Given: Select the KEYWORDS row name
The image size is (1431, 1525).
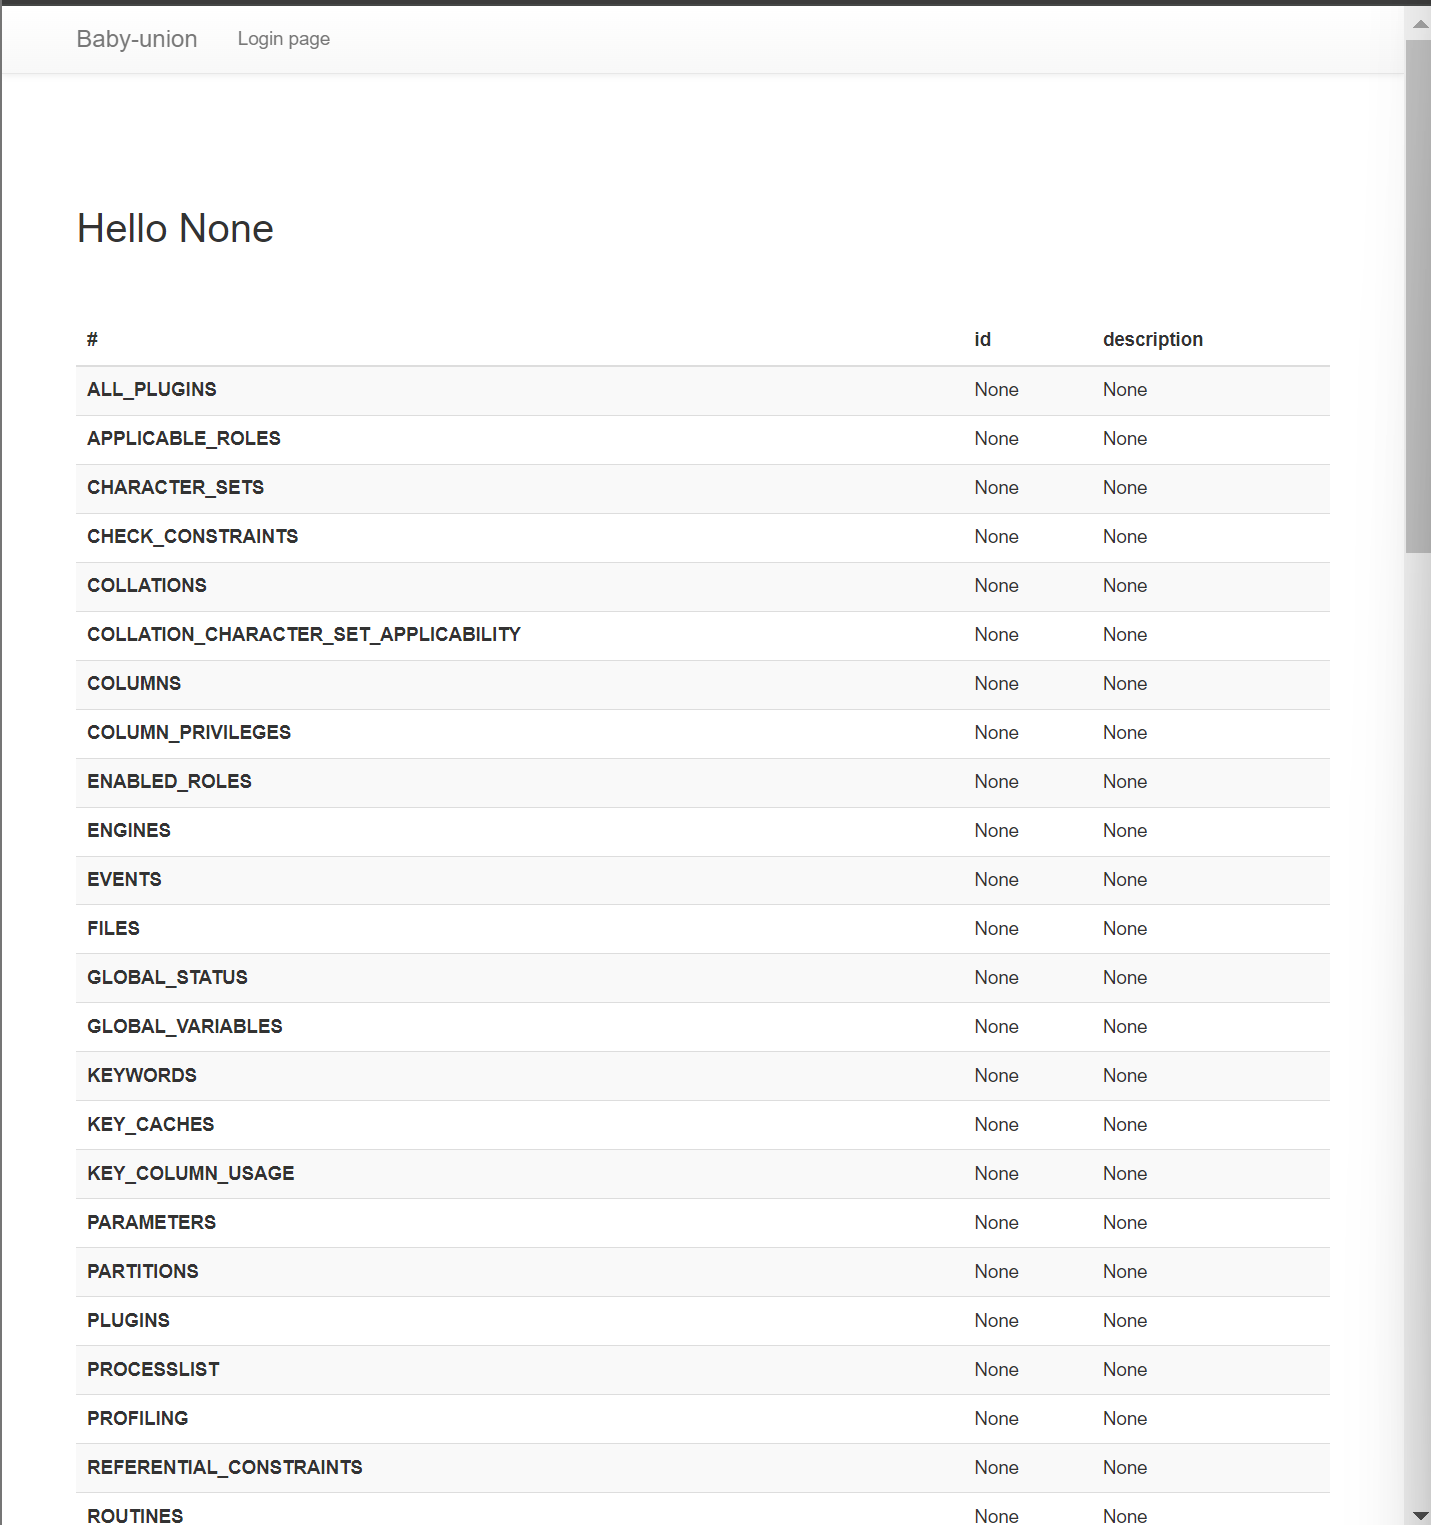Looking at the screenshot, I should point(142,1076).
